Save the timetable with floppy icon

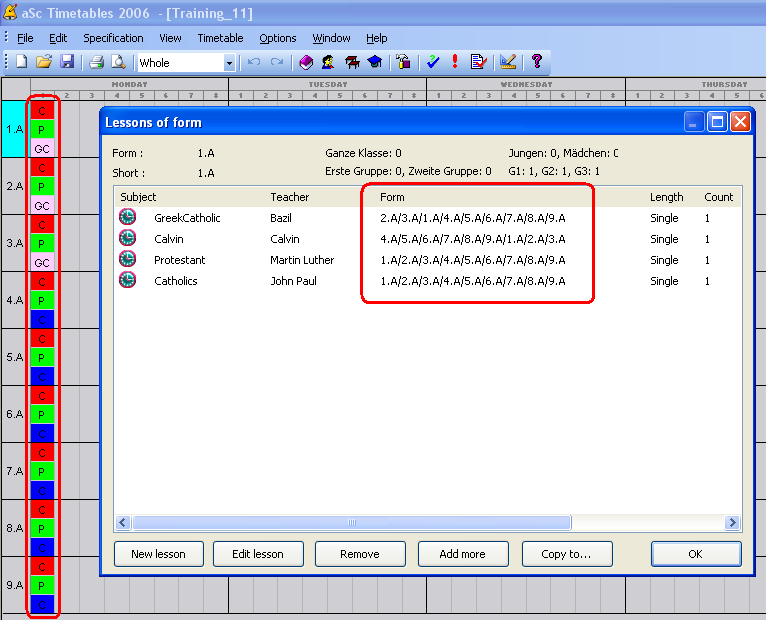(67, 62)
